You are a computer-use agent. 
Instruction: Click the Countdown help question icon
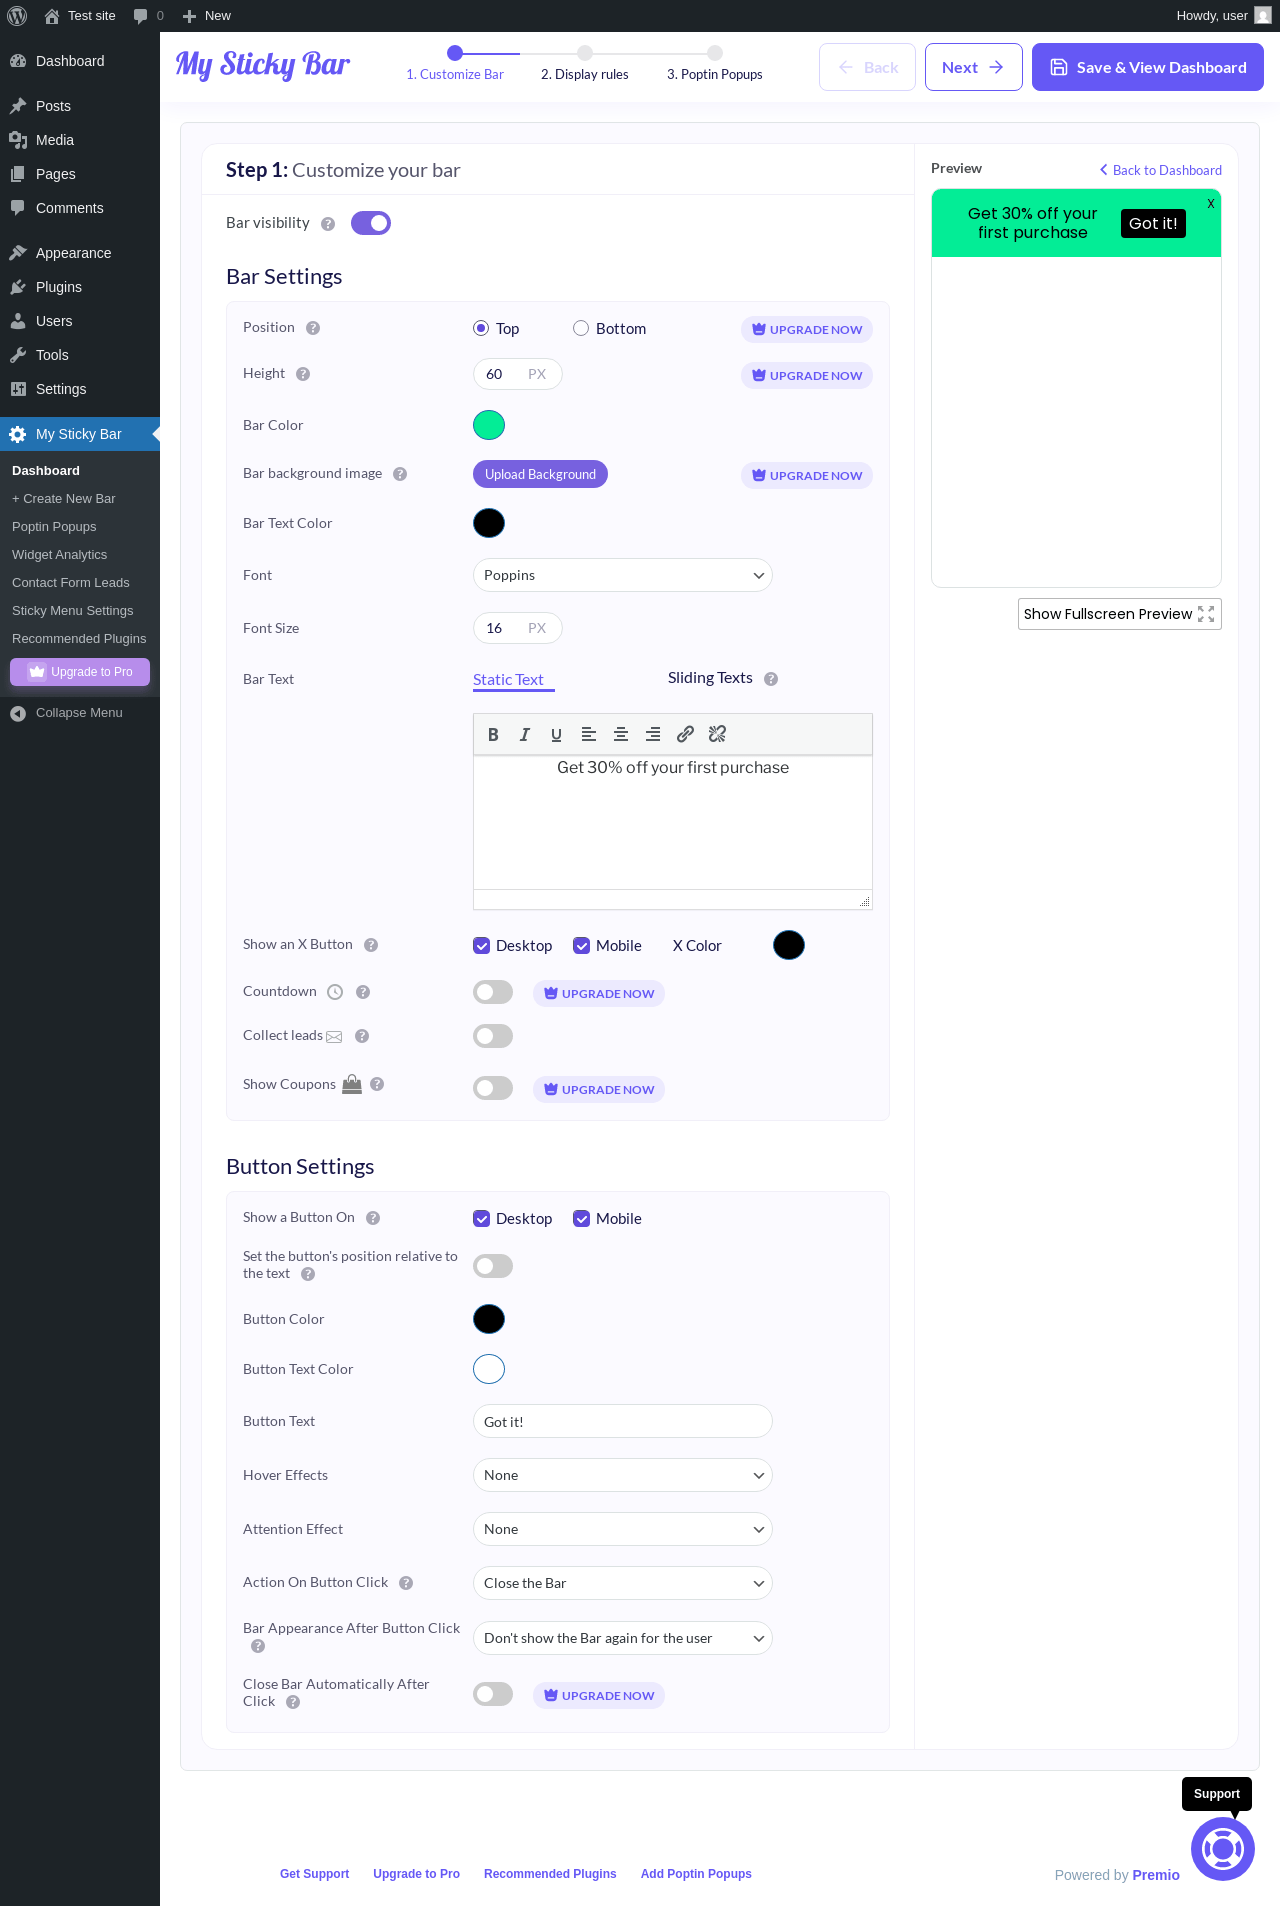363,992
